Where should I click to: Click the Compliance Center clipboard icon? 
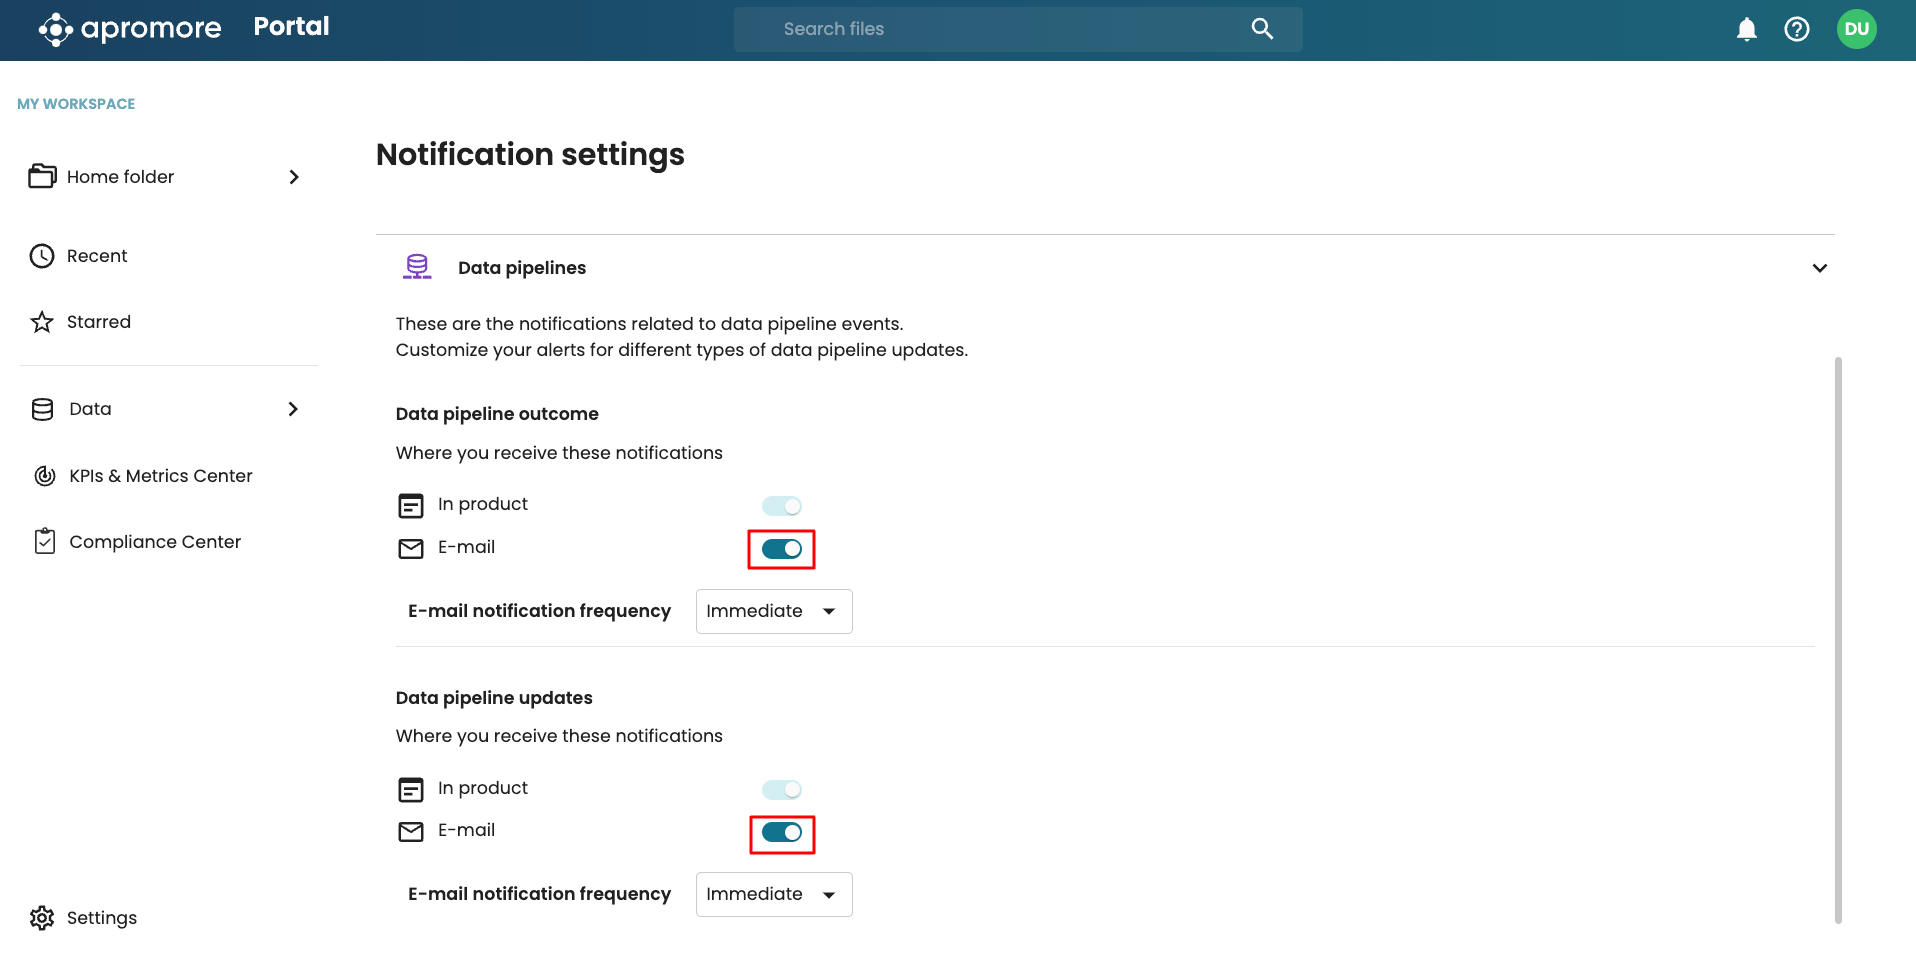point(44,541)
